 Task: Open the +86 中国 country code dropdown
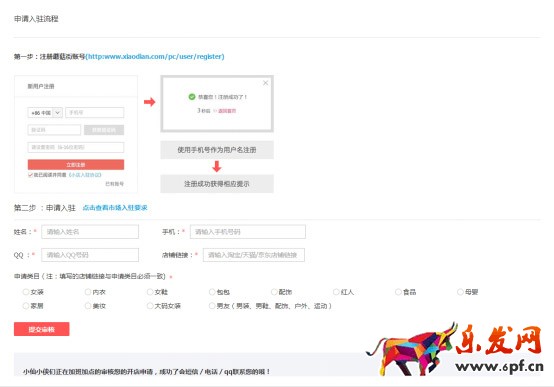click(45, 113)
